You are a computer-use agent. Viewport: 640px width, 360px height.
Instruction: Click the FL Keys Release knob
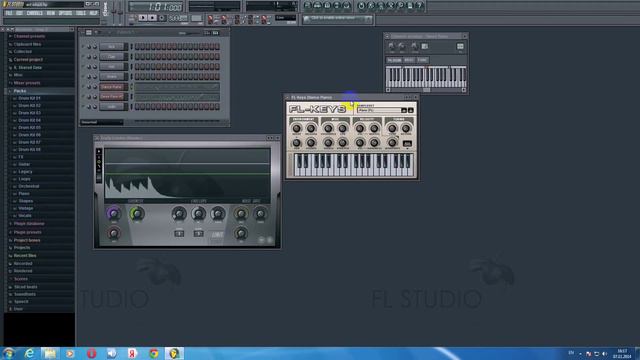pos(311,129)
